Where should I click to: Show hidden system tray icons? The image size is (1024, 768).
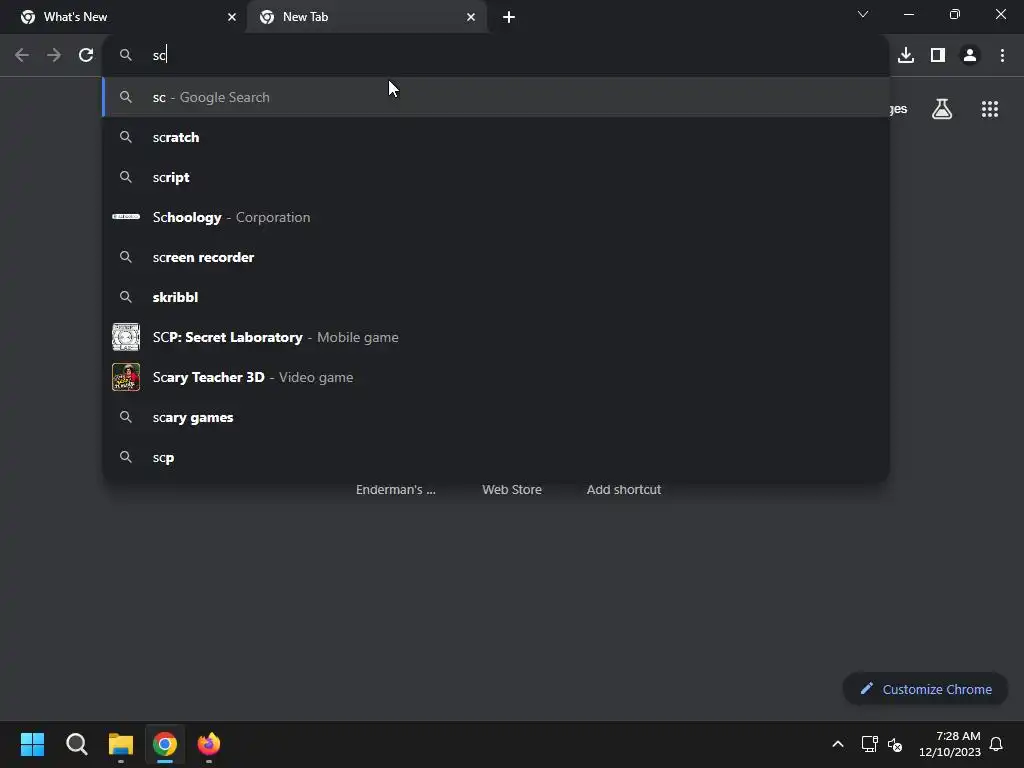coord(838,744)
